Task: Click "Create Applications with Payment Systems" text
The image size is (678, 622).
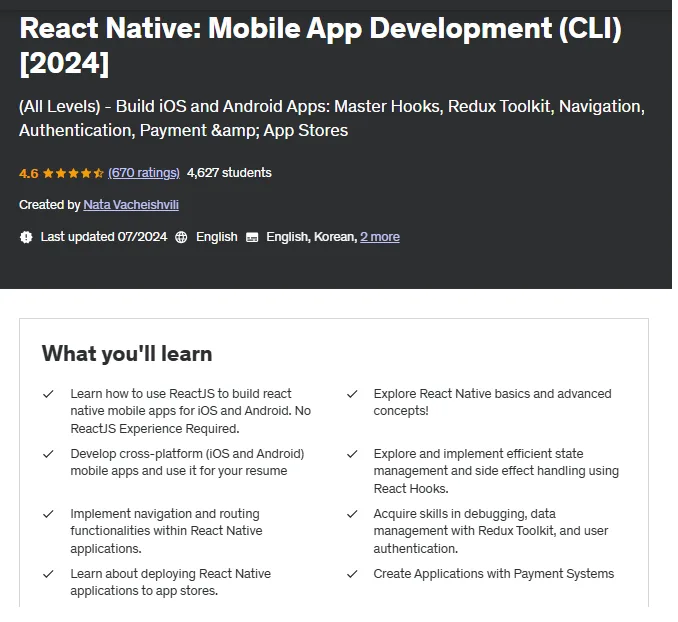Action: pos(494,574)
